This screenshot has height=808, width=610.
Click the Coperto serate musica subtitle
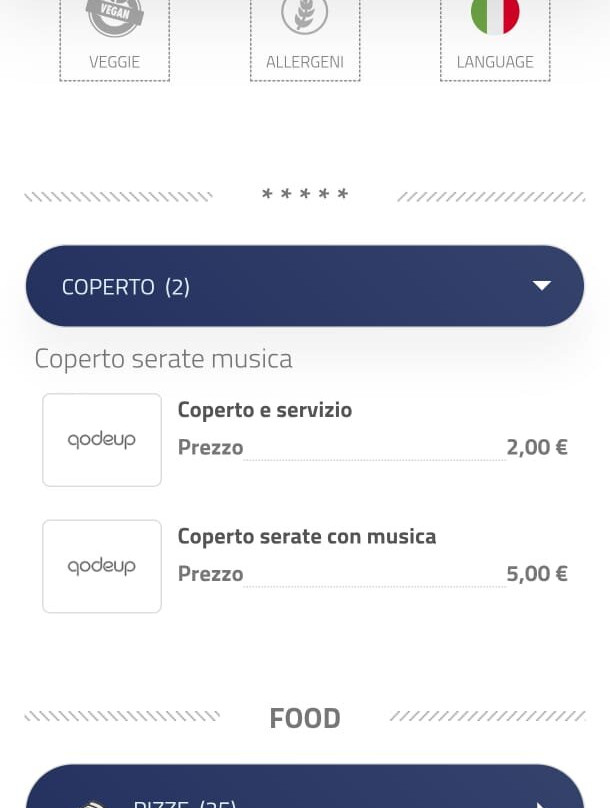[163, 358]
